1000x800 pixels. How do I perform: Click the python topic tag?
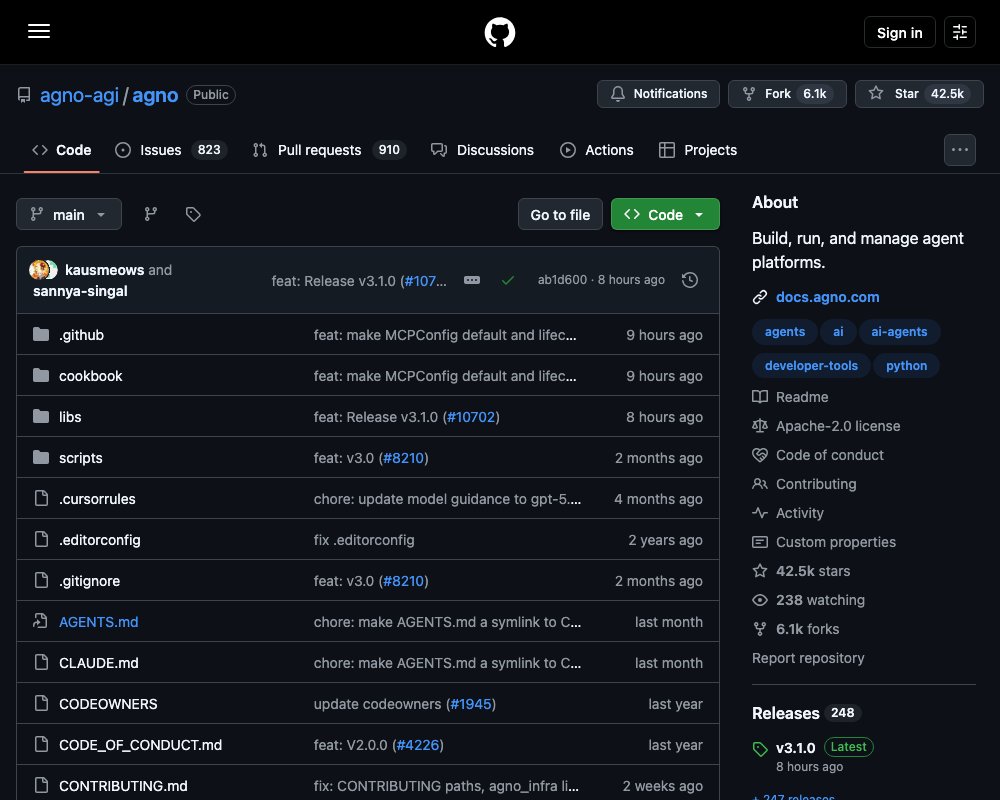906,366
